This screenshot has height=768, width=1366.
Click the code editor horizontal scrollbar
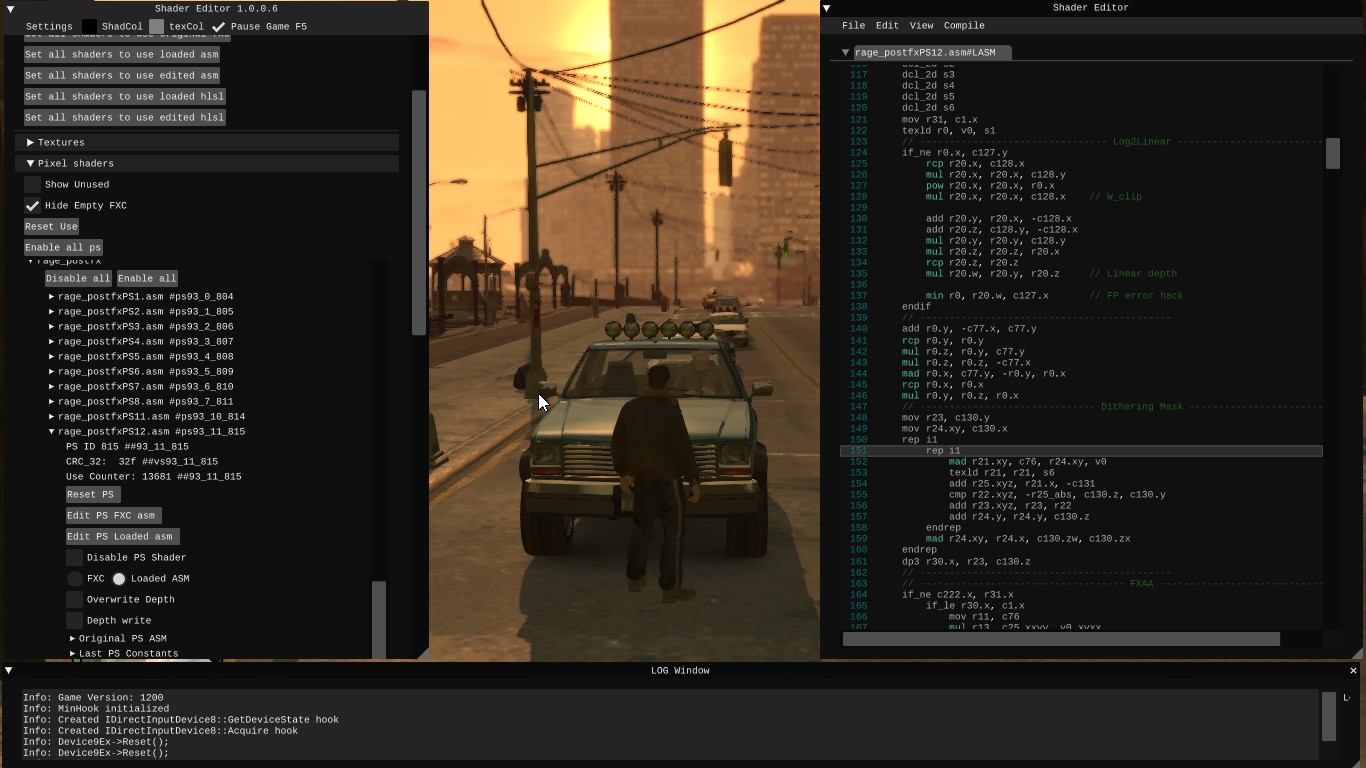1061,639
